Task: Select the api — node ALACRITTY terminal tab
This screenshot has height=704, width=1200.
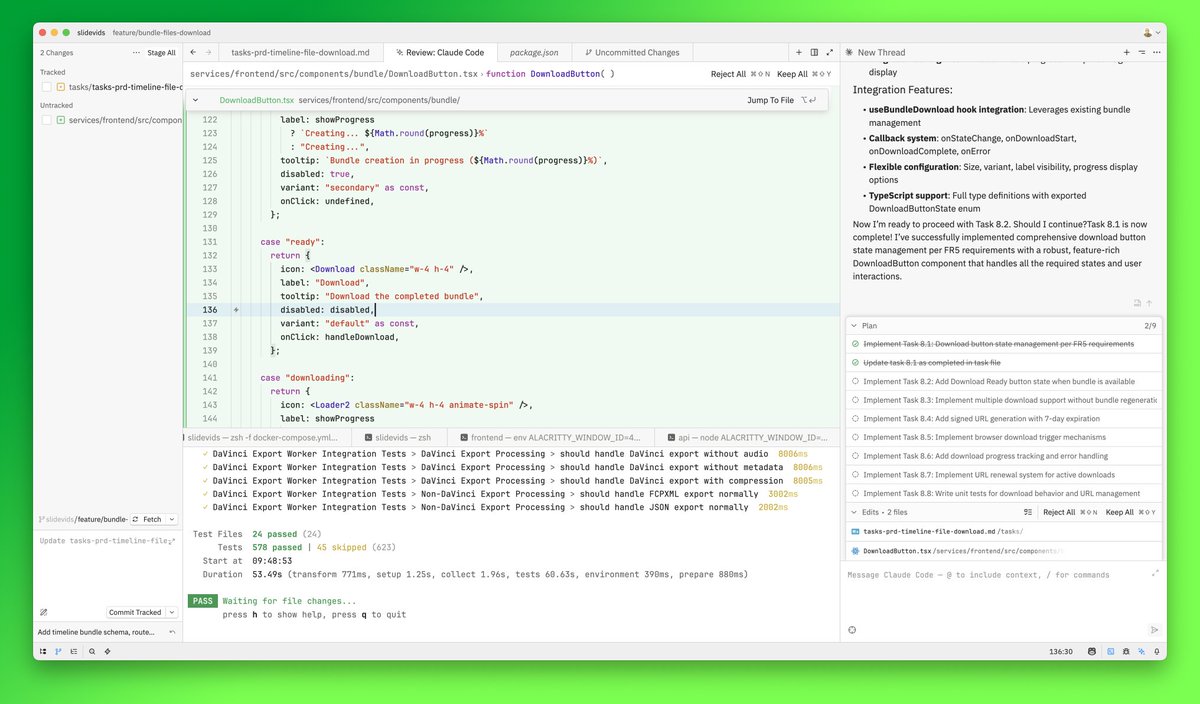Action: pos(746,437)
